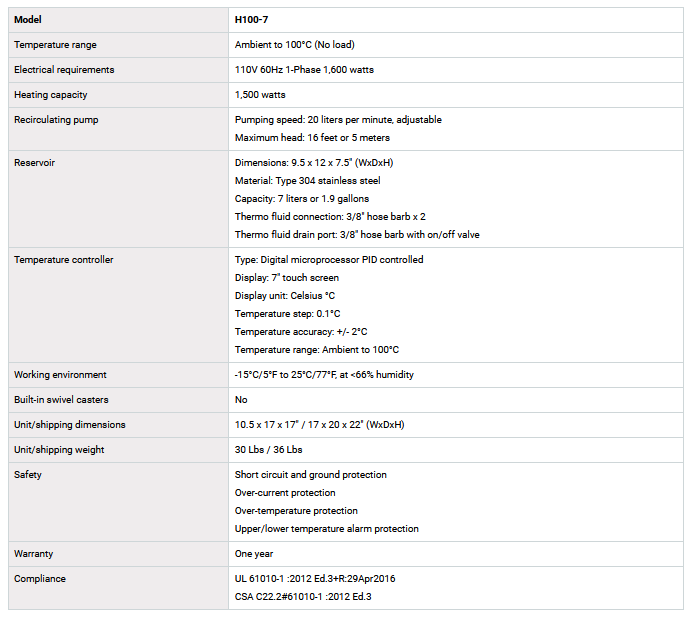Click the Electrical requirements label

(x=64, y=70)
